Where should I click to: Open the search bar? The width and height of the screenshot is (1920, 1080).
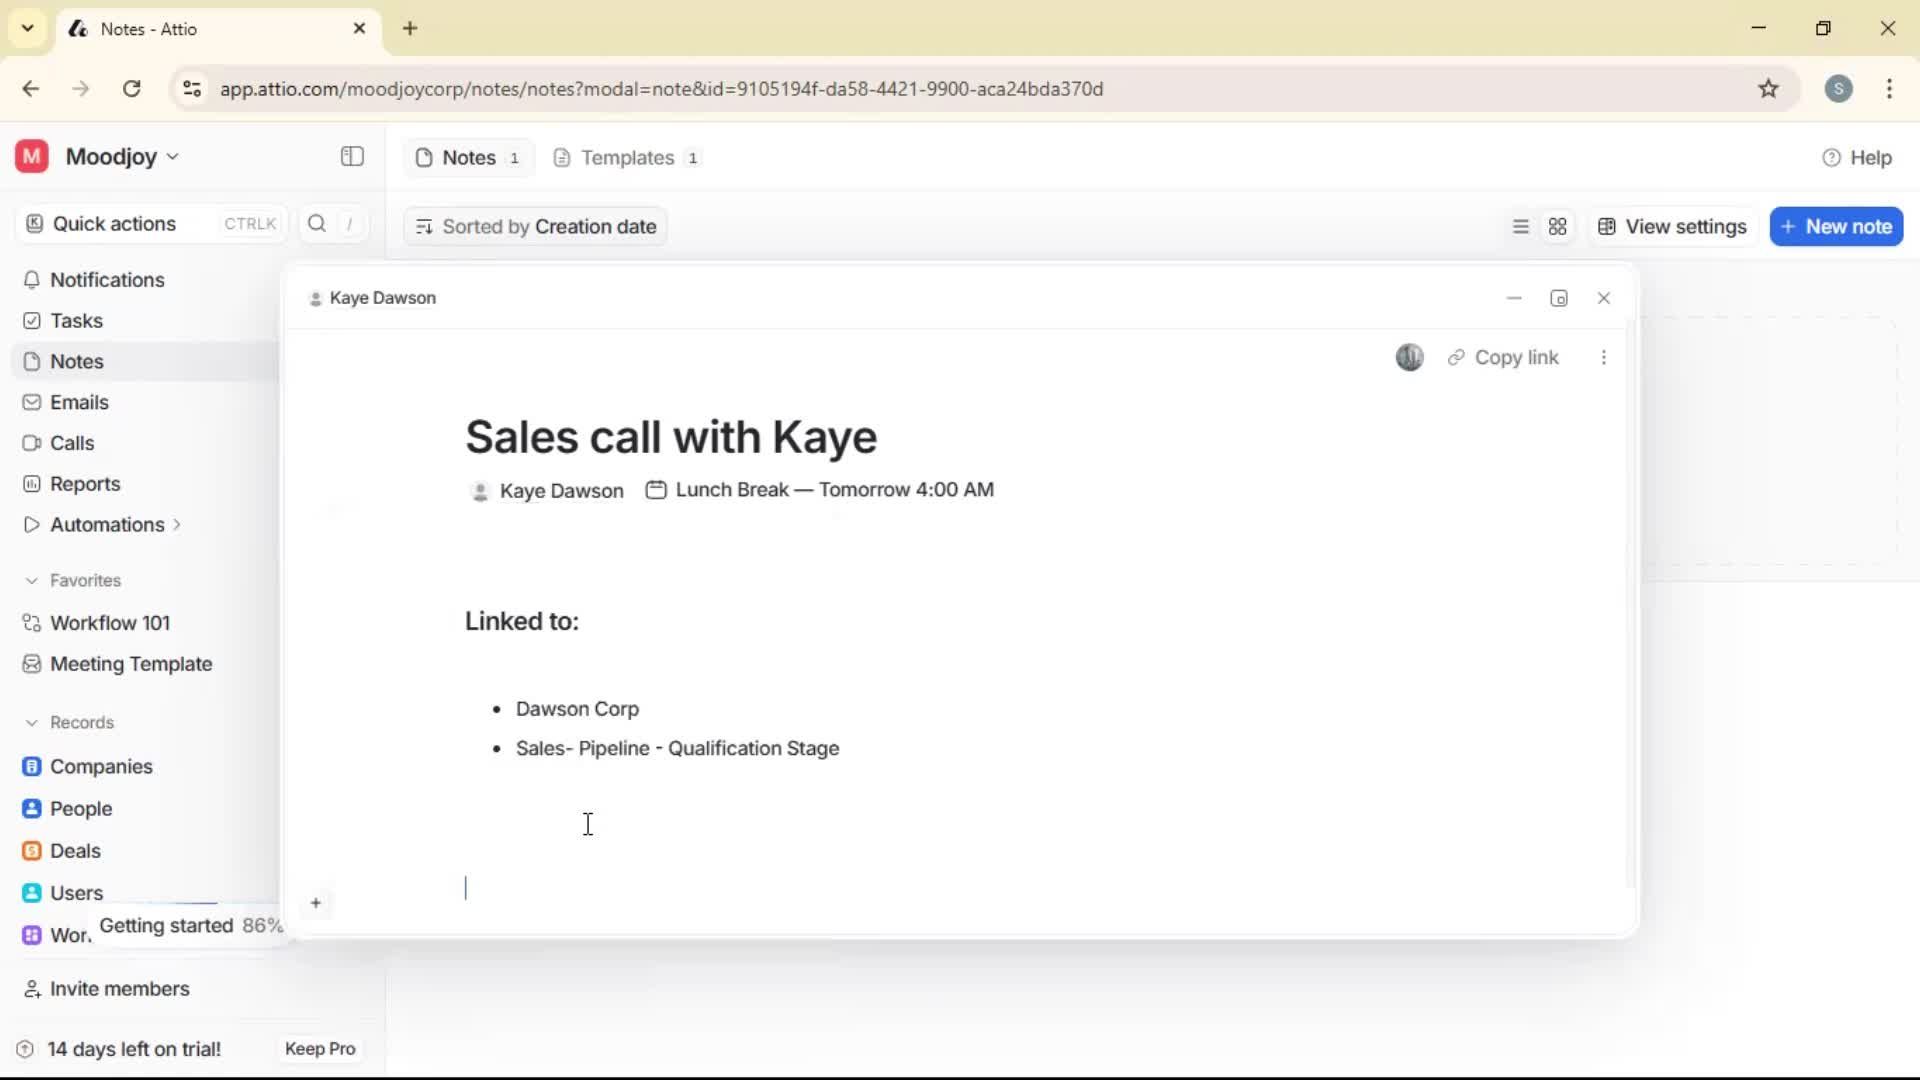pos(316,223)
